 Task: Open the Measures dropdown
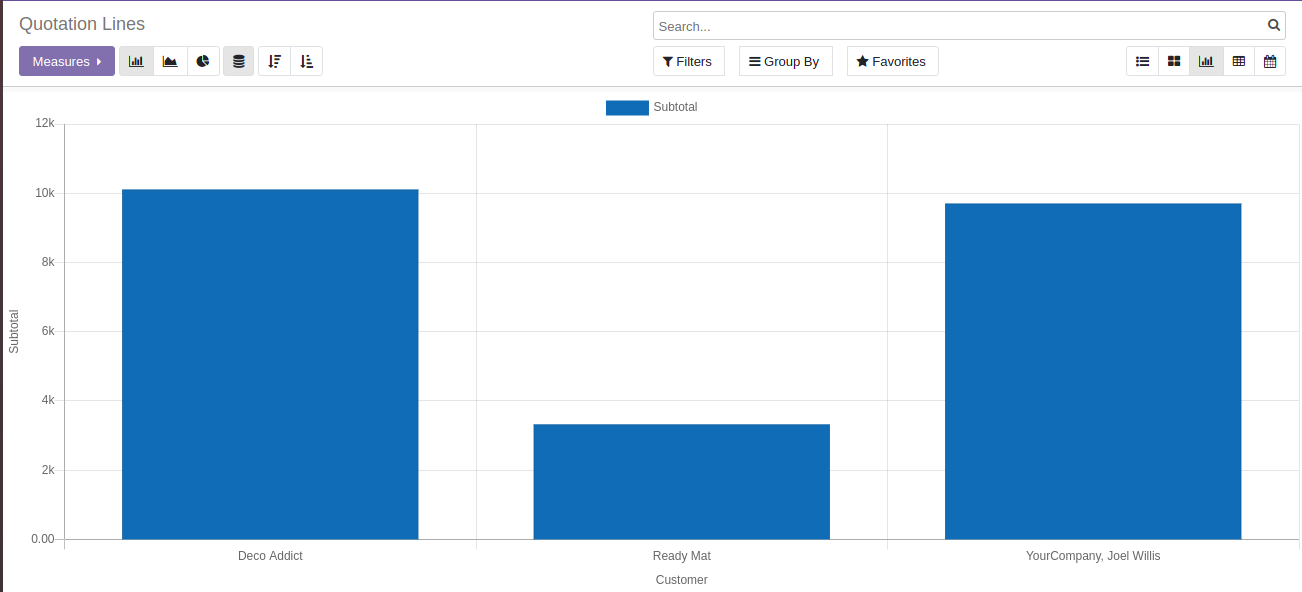coord(67,61)
